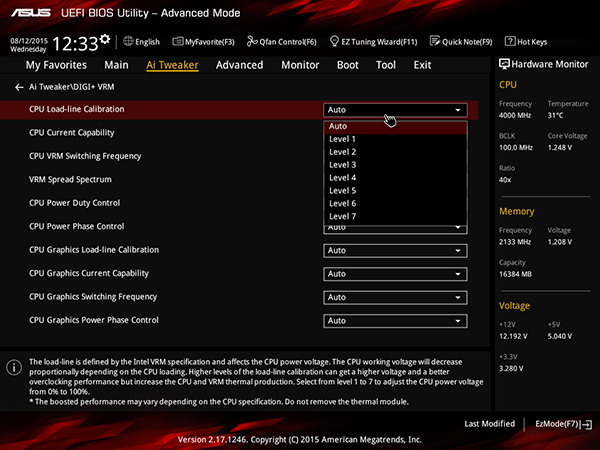
Task: Open CPU Graphics Load-line Calibration dropdown
Action: [x=395, y=251]
